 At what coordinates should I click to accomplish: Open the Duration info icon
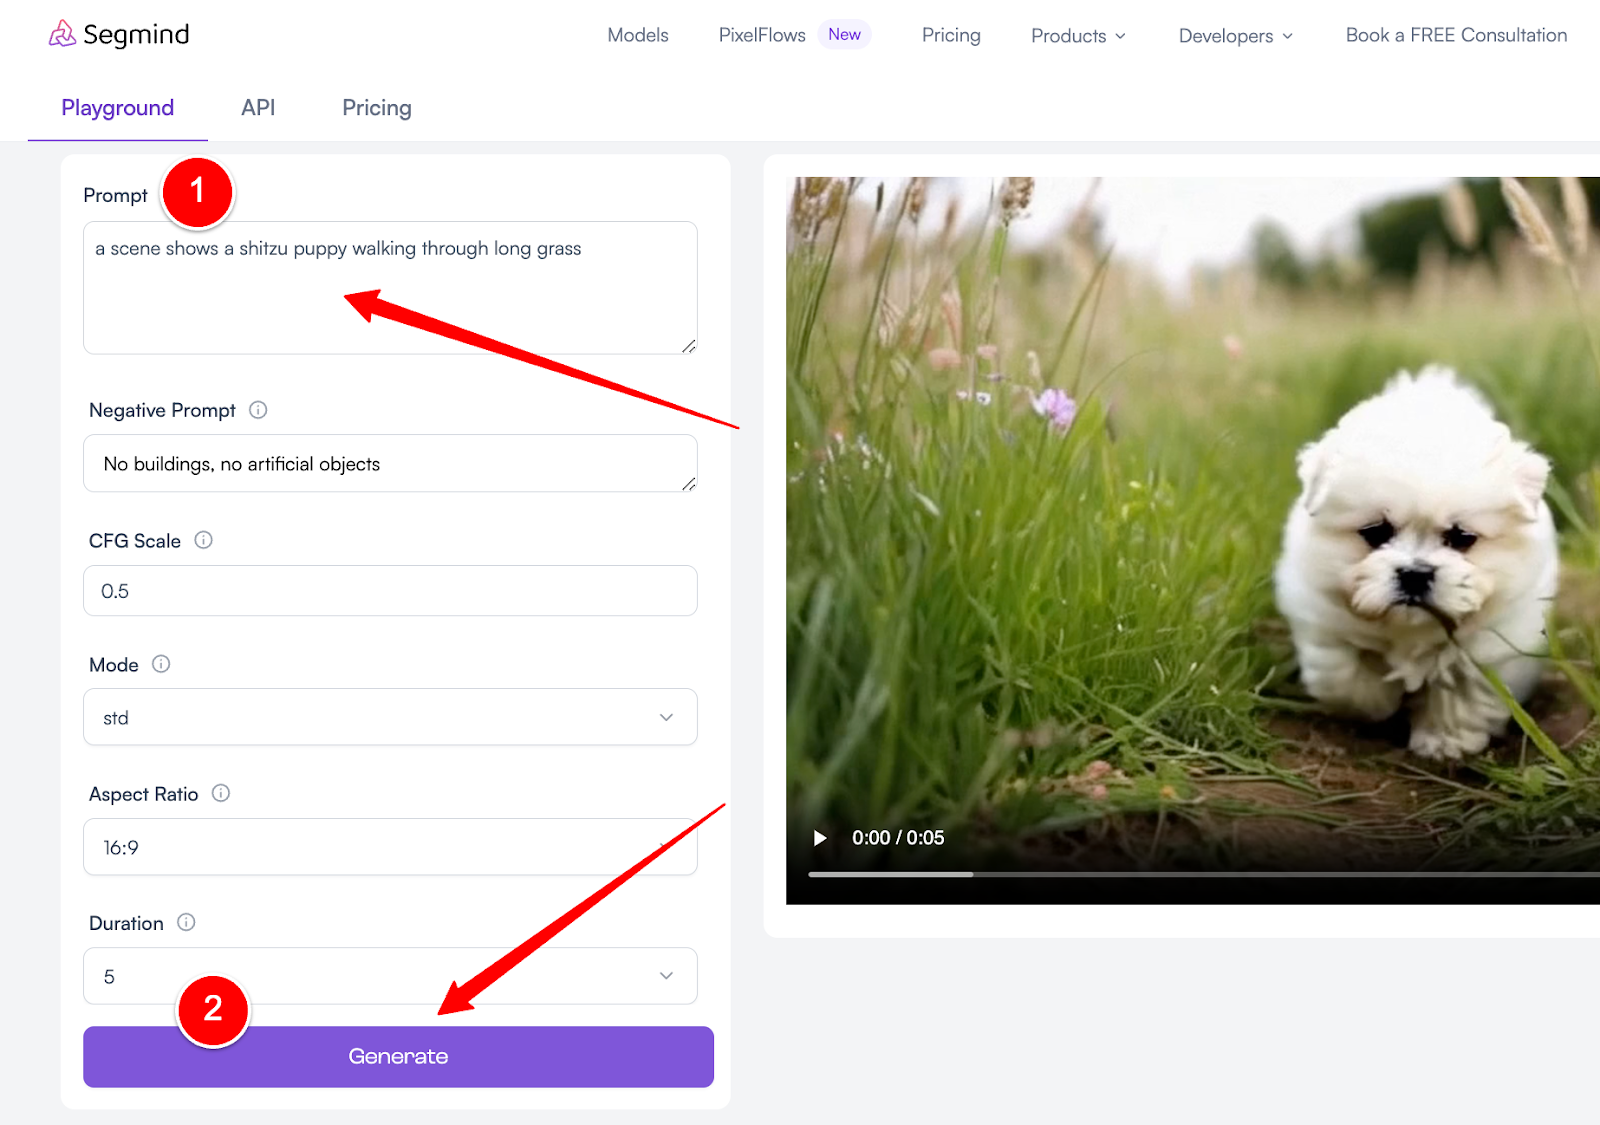186,922
